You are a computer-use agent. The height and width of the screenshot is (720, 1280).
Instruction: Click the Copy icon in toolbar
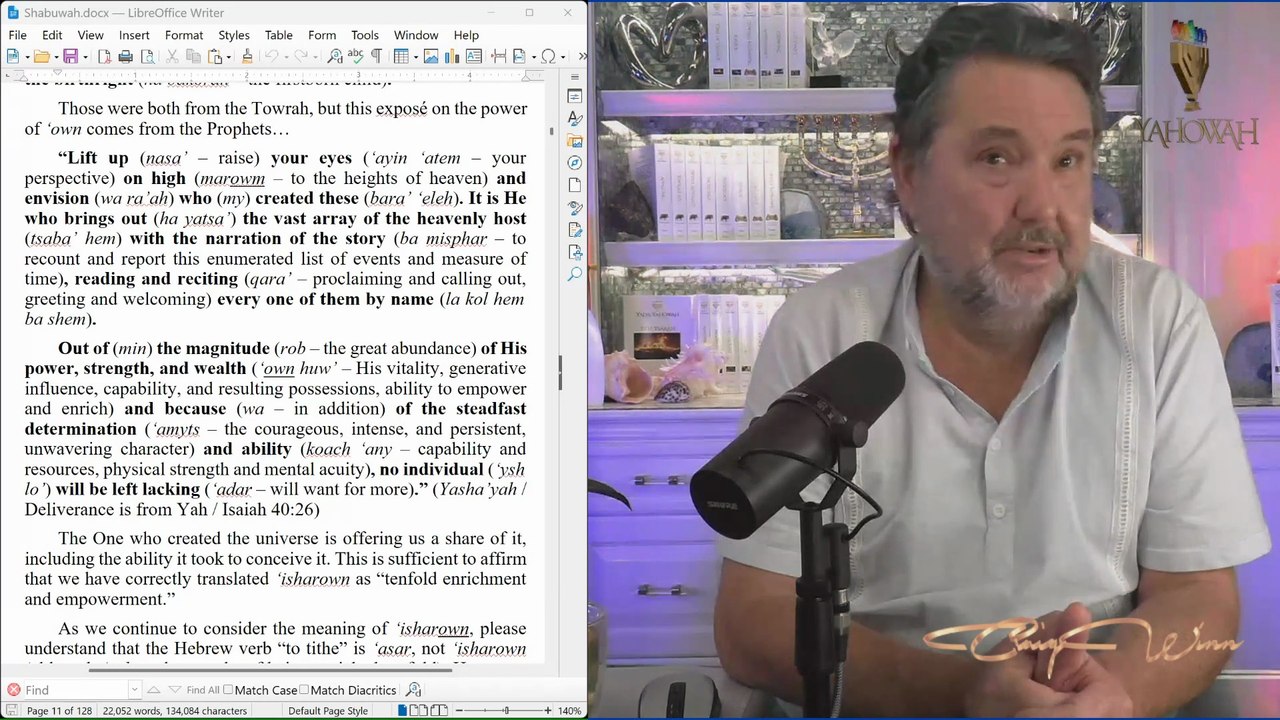tap(194, 57)
